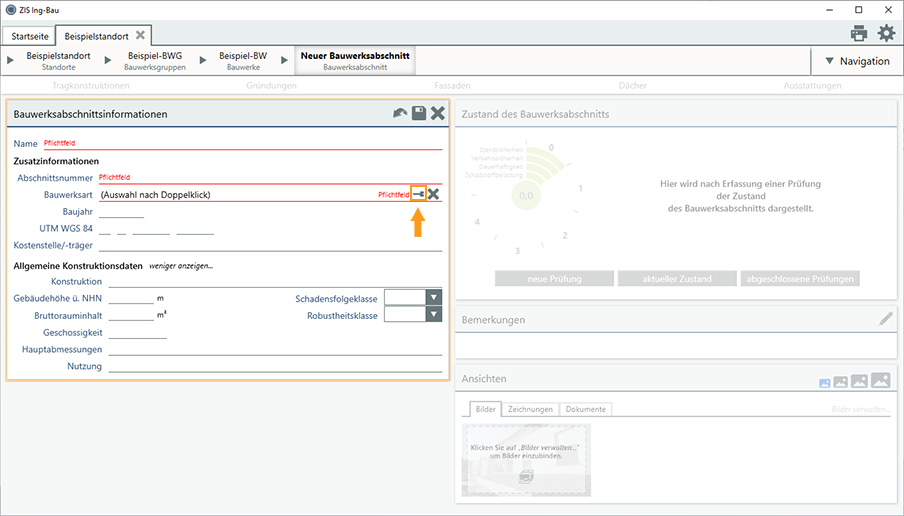
Task: Switch to the Startseite tab
Action: (28, 36)
